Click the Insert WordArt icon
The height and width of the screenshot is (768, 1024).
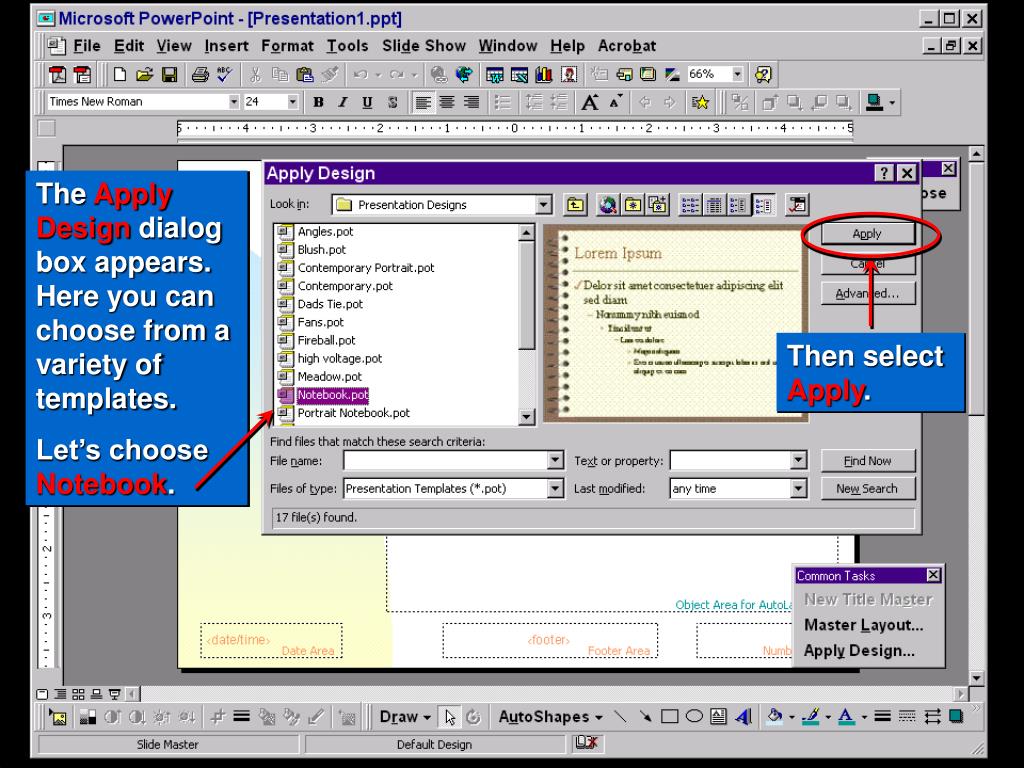(x=743, y=717)
